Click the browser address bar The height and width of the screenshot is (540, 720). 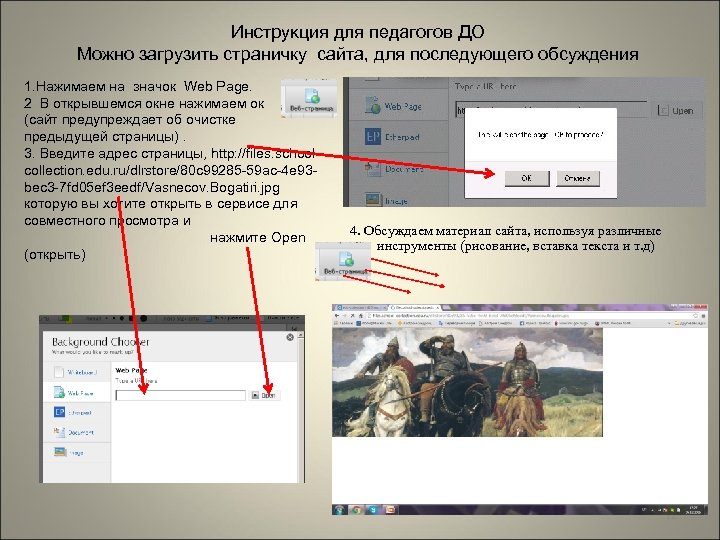533,316
